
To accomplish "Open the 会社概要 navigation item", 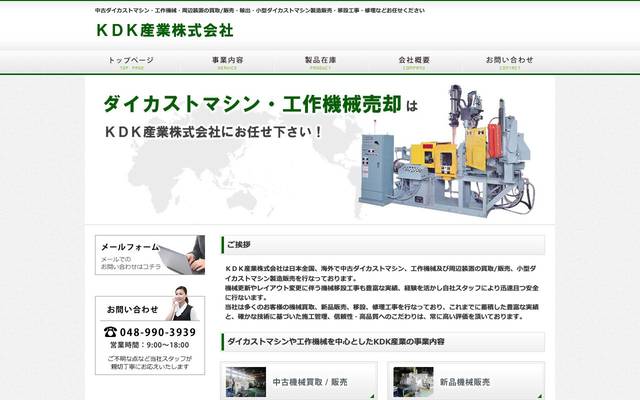I will [414, 62].
